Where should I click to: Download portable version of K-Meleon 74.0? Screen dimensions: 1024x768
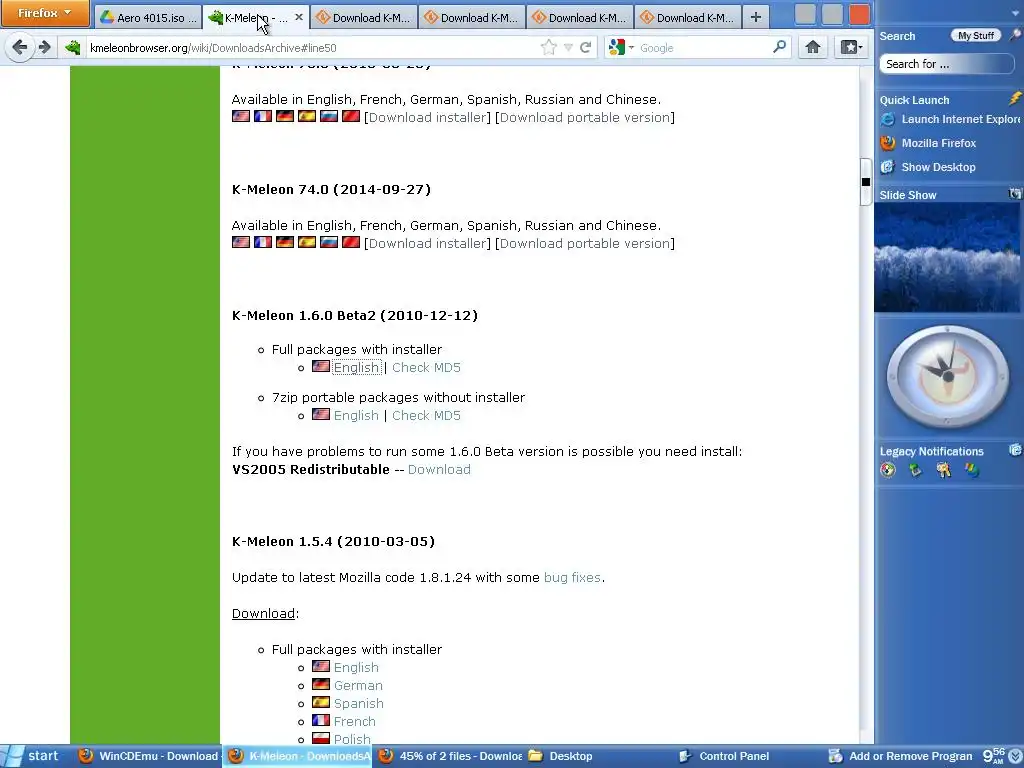click(x=585, y=244)
